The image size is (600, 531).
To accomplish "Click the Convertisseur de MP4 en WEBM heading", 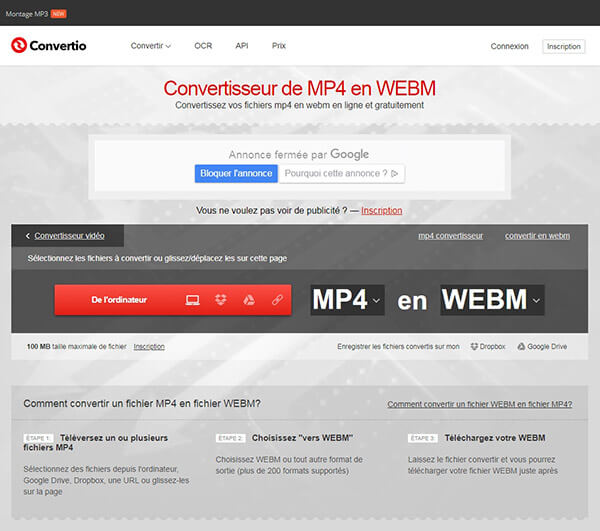I will coord(300,88).
